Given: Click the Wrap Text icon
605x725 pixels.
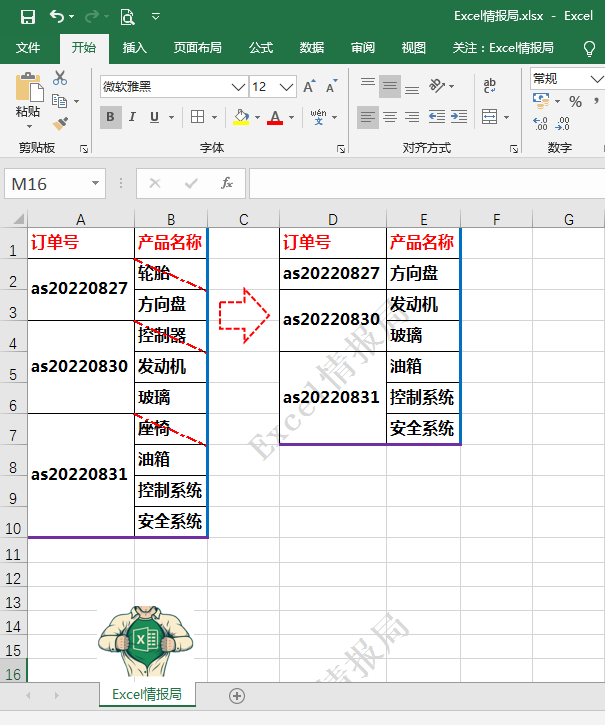Looking at the screenshot, I should (x=489, y=86).
